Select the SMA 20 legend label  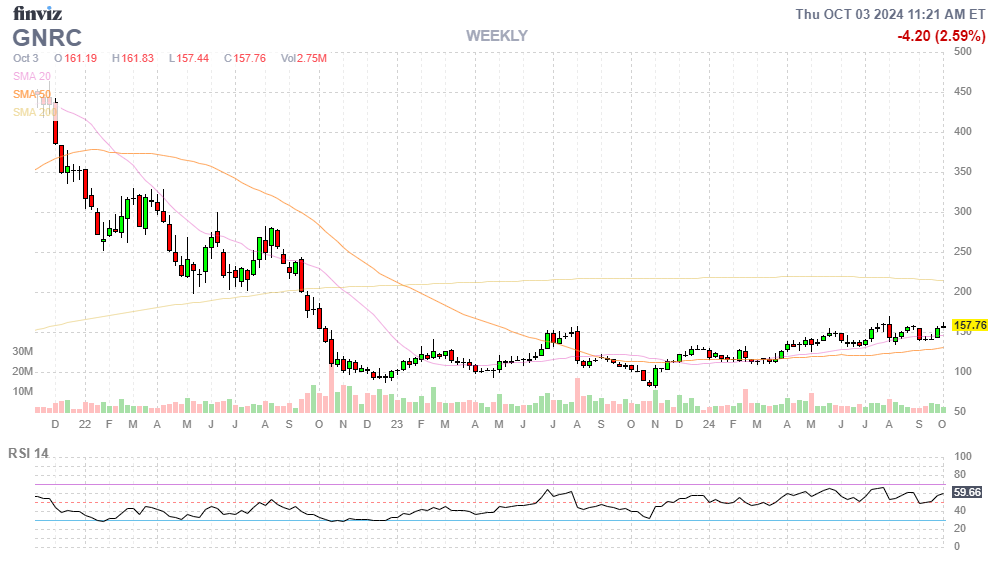(32, 76)
